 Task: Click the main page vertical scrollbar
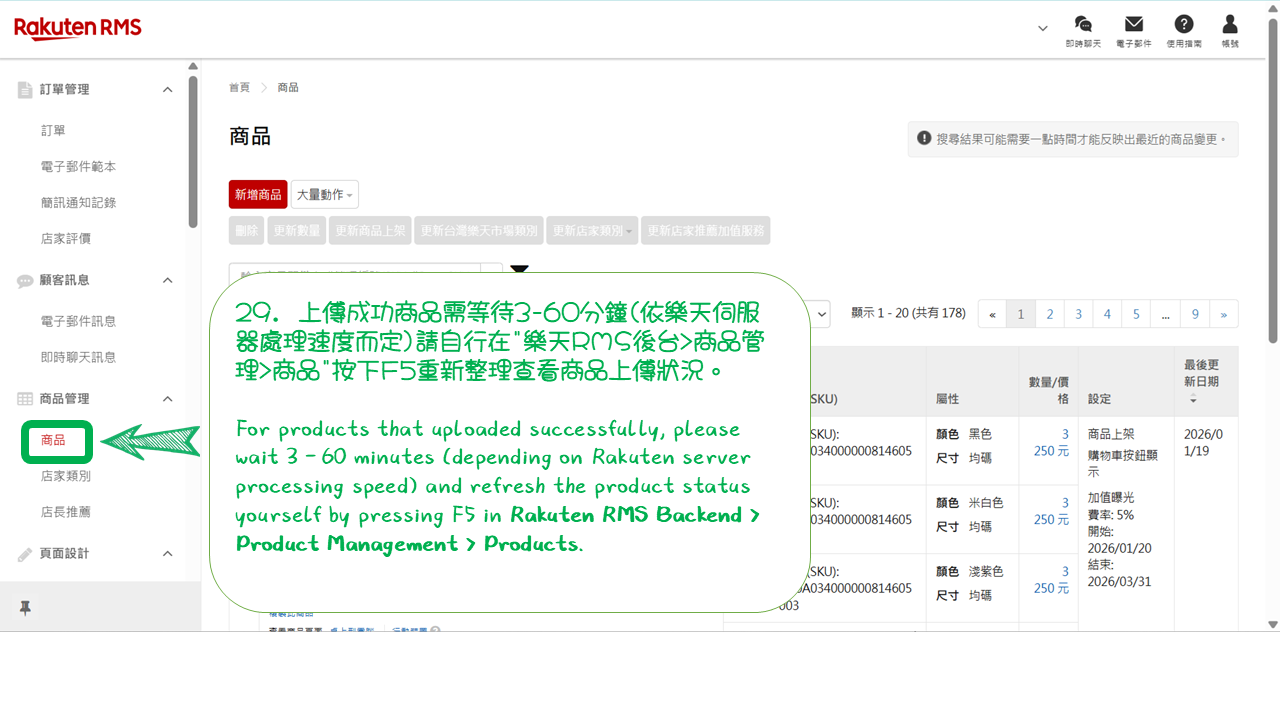pos(1273,200)
